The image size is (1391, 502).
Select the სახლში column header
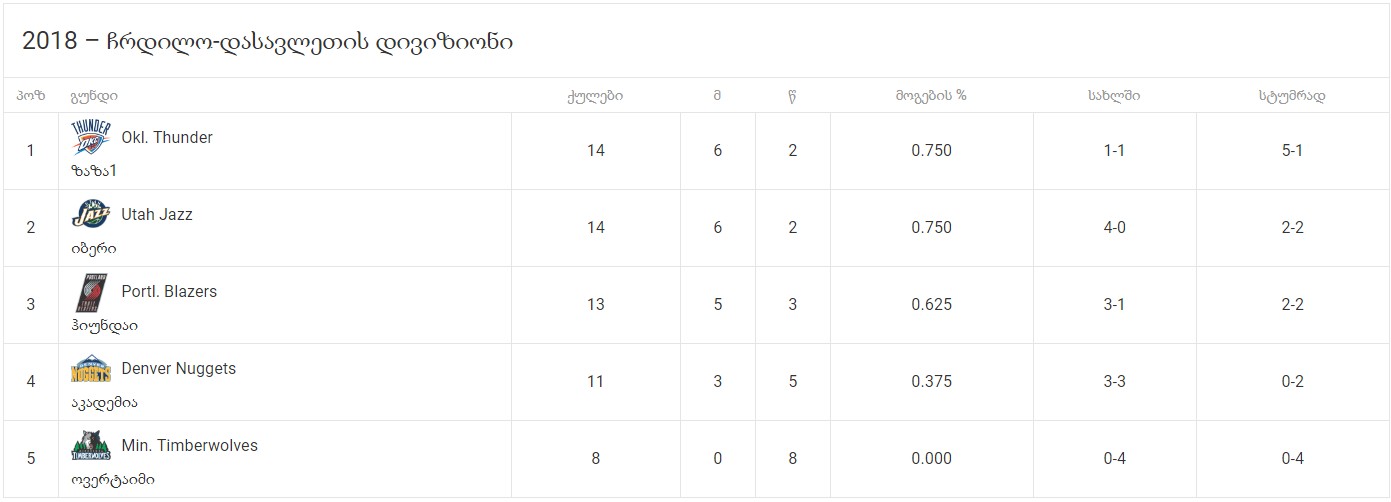point(1114,96)
